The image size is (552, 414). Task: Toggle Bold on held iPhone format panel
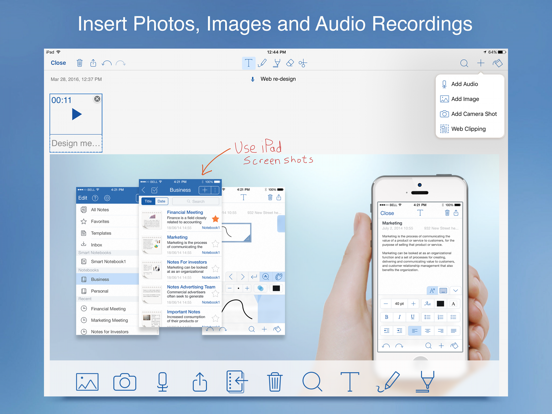pyautogui.click(x=387, y=317)
